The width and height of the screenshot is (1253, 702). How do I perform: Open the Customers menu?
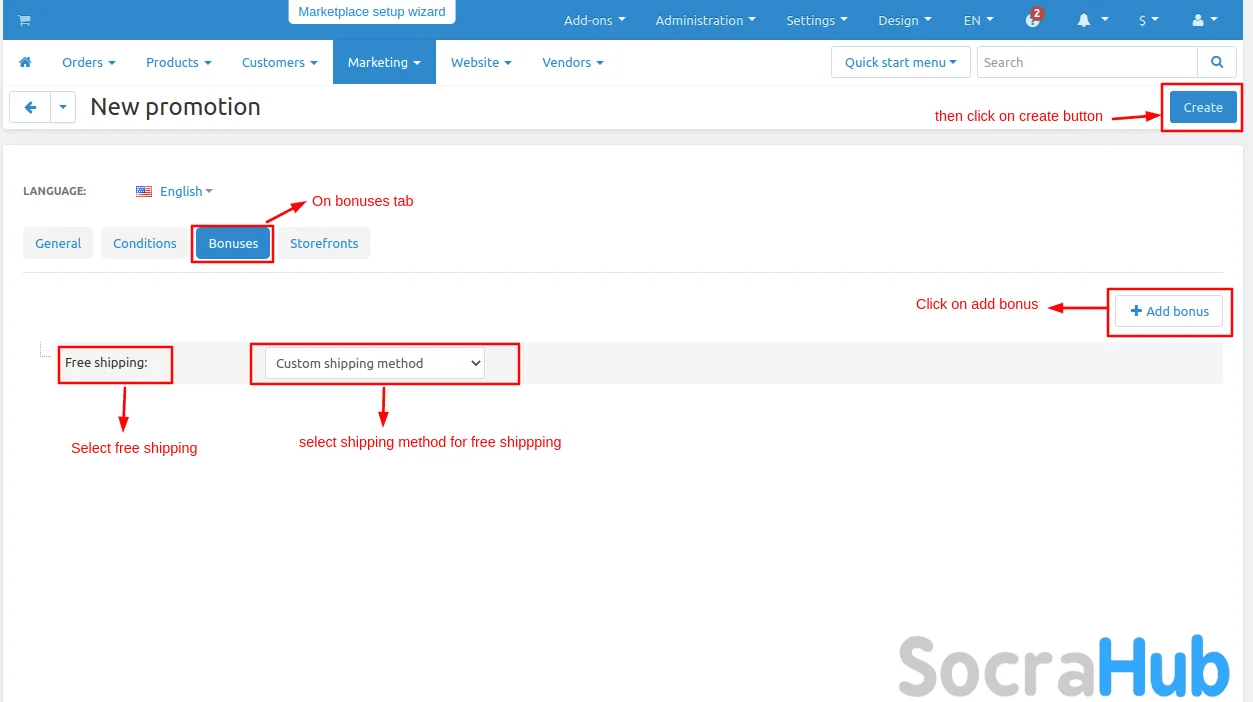280,62
